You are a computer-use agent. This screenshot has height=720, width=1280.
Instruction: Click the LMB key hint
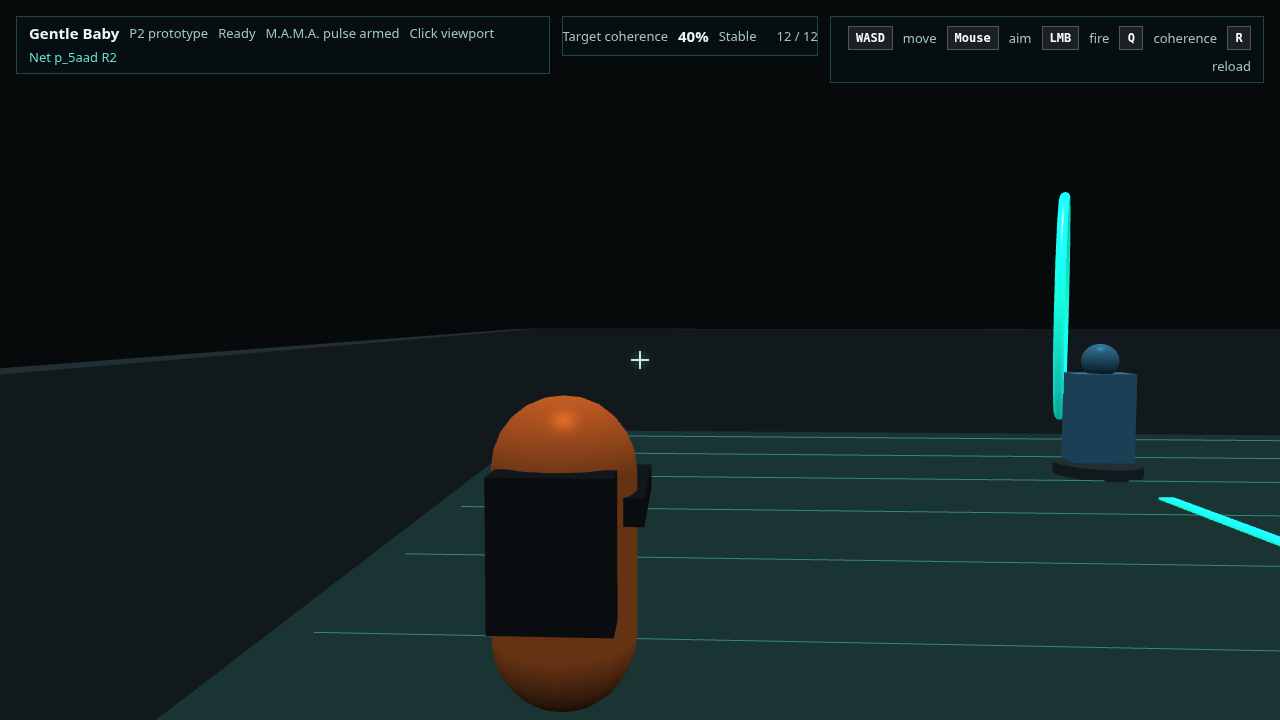click(x=1060, y=38)
